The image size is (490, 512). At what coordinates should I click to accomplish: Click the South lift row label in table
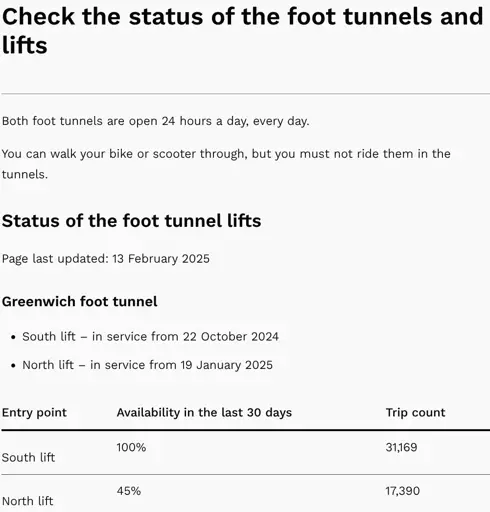point(28,457)
